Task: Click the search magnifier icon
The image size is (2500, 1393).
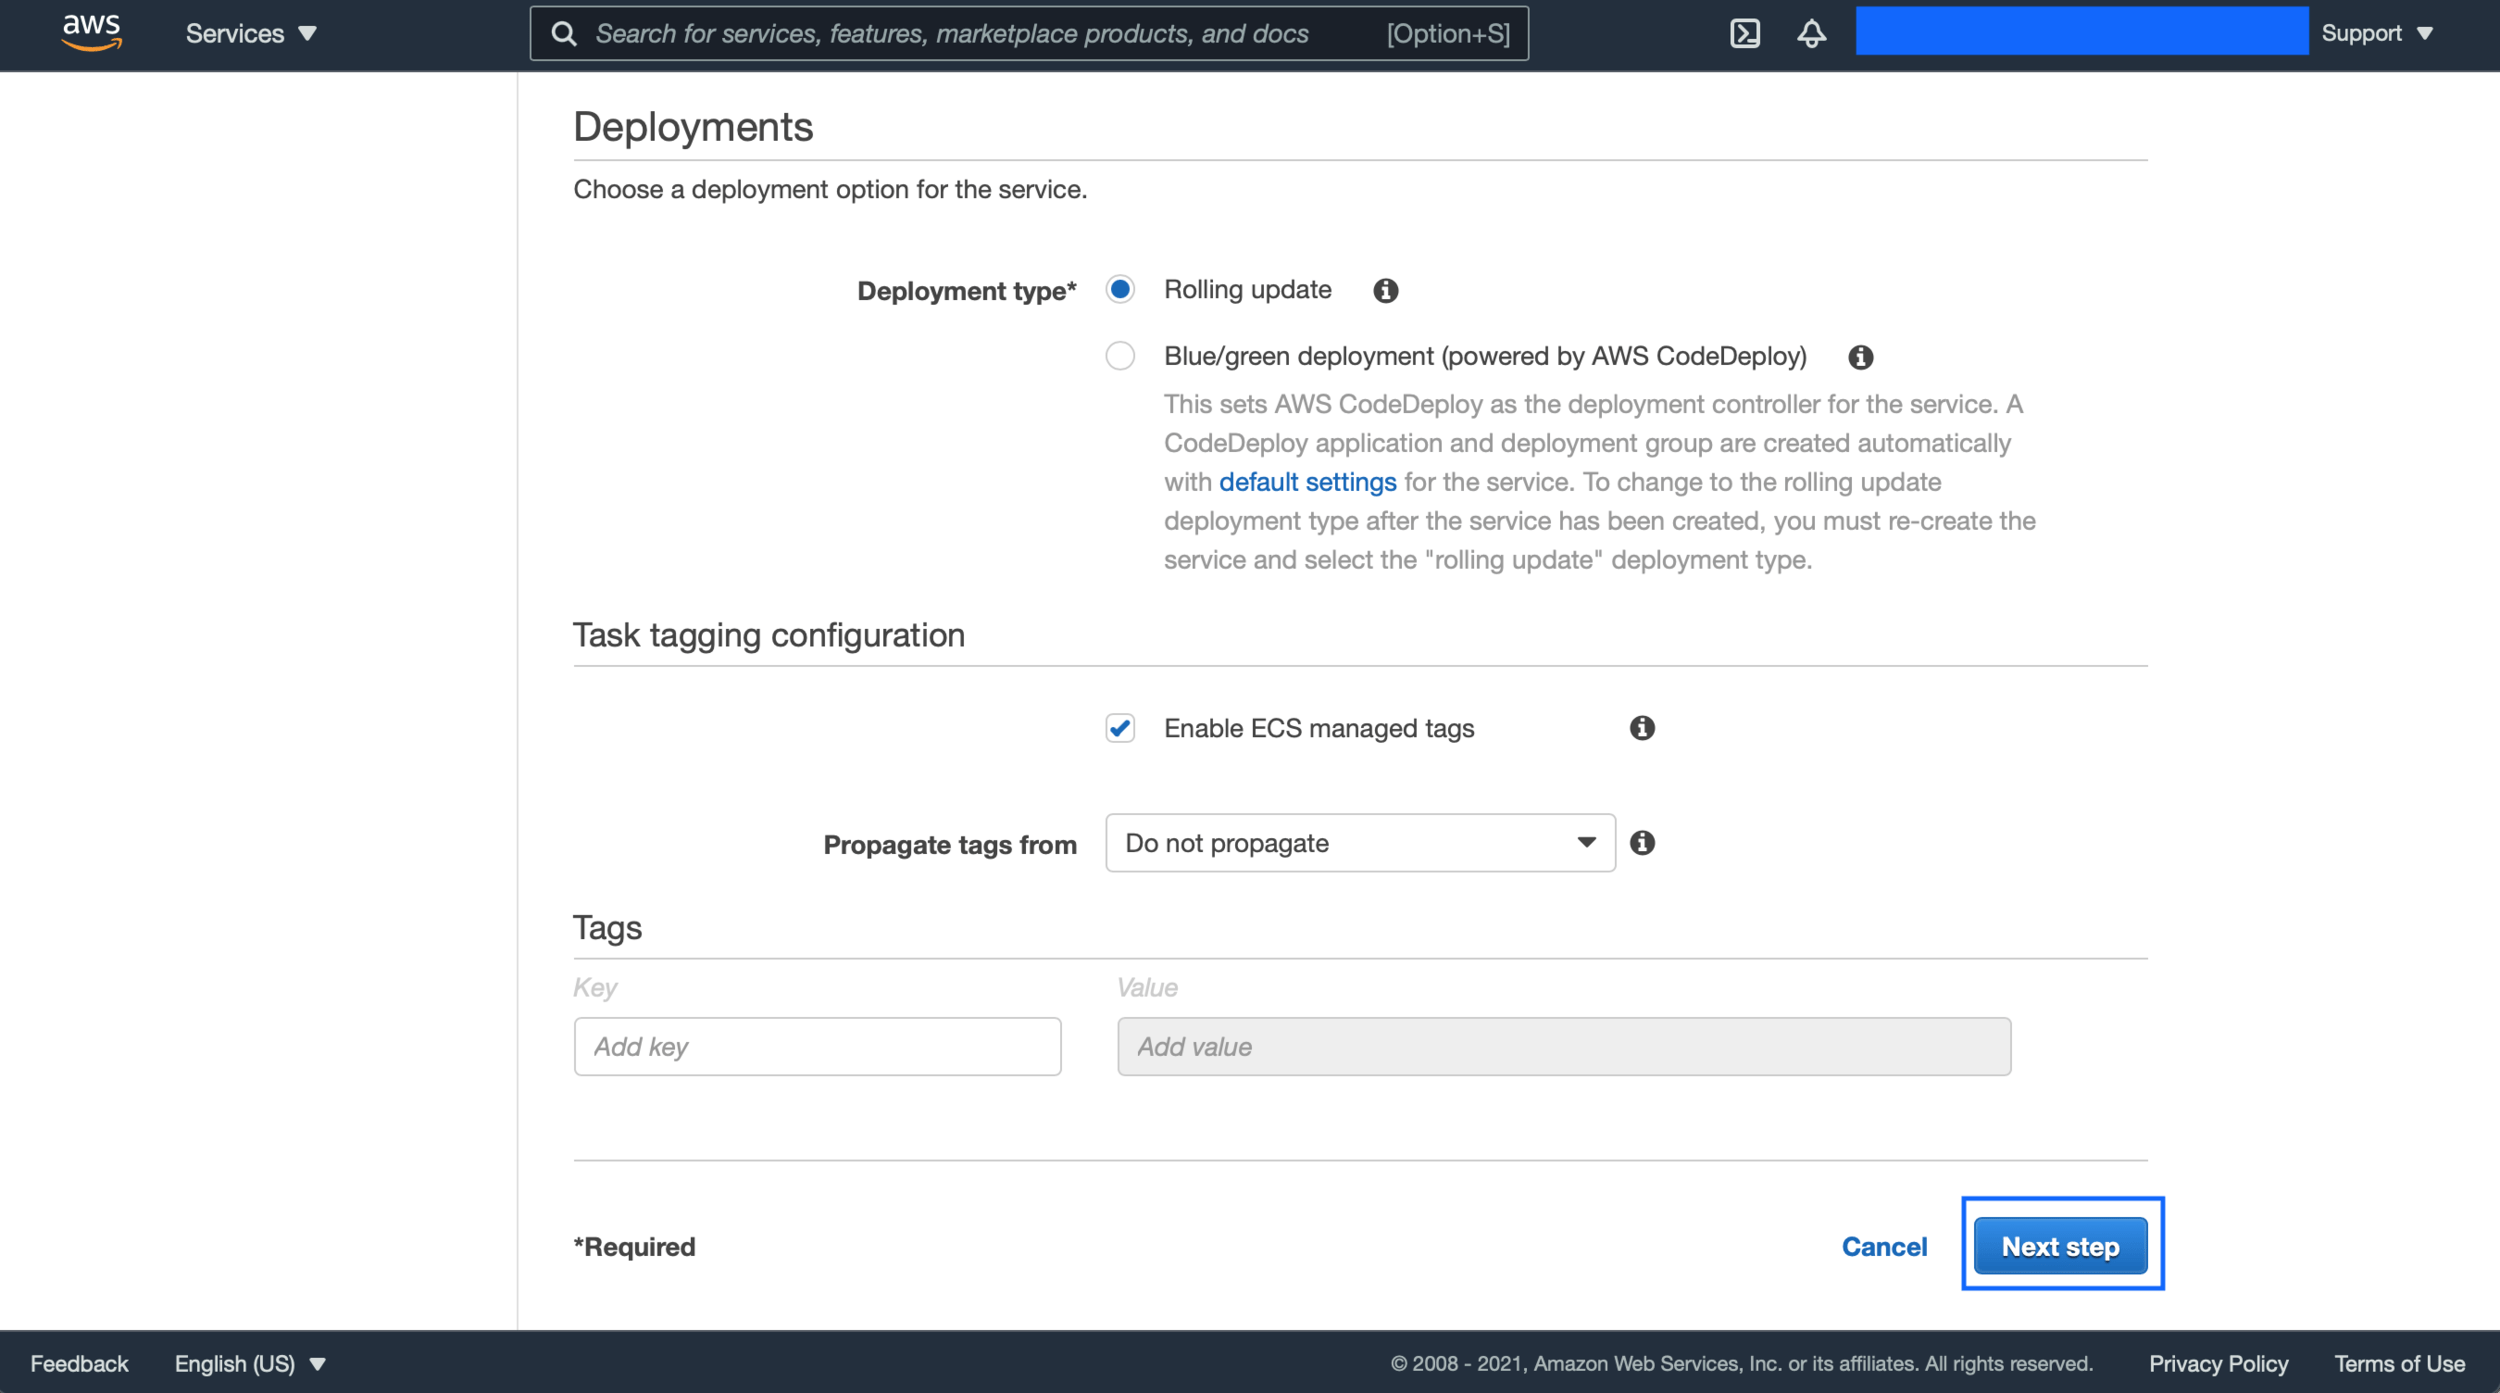Action: [564, 34]
